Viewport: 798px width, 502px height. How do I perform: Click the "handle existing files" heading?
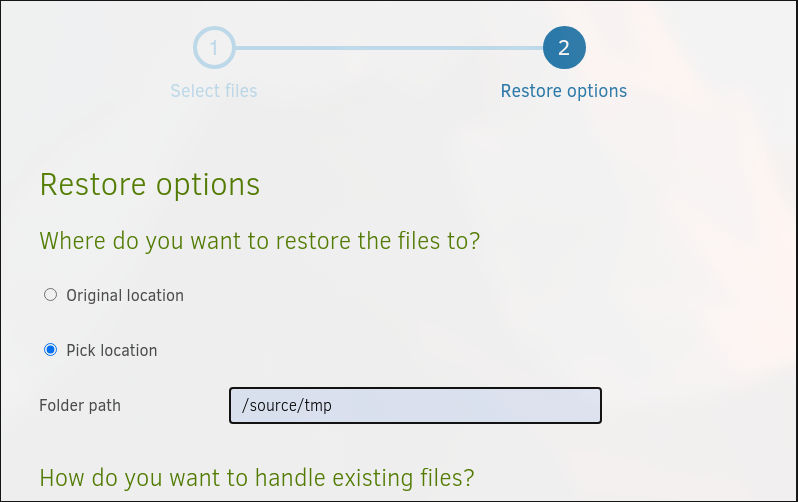click(256, 476)
